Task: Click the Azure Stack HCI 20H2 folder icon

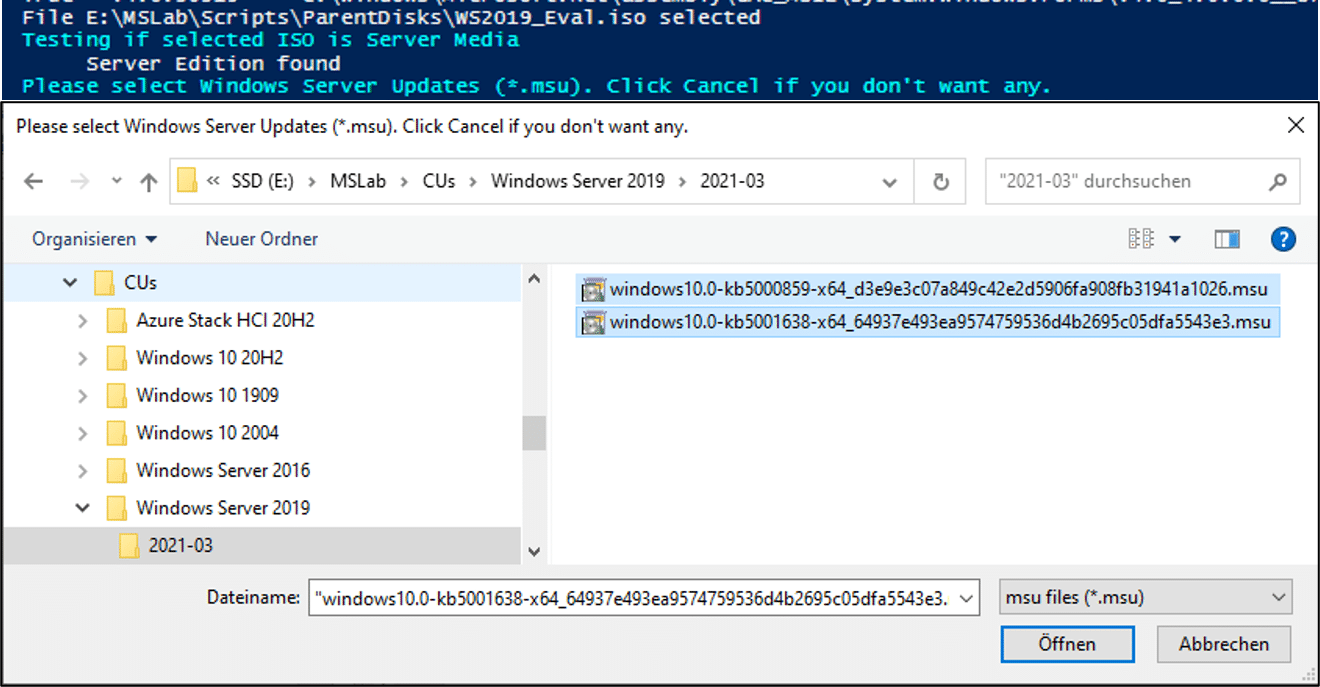Action: pos(116,321)
